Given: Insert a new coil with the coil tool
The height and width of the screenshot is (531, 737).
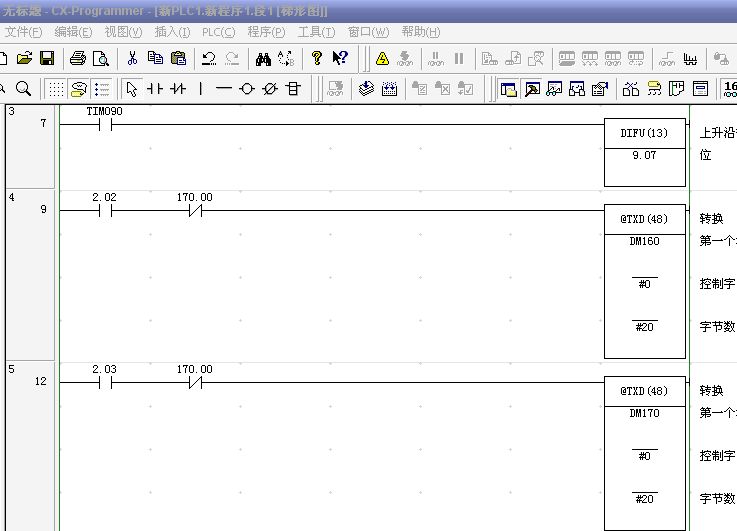Looking at the screenshot, I should pyautogui.click(x=246, y=89).
